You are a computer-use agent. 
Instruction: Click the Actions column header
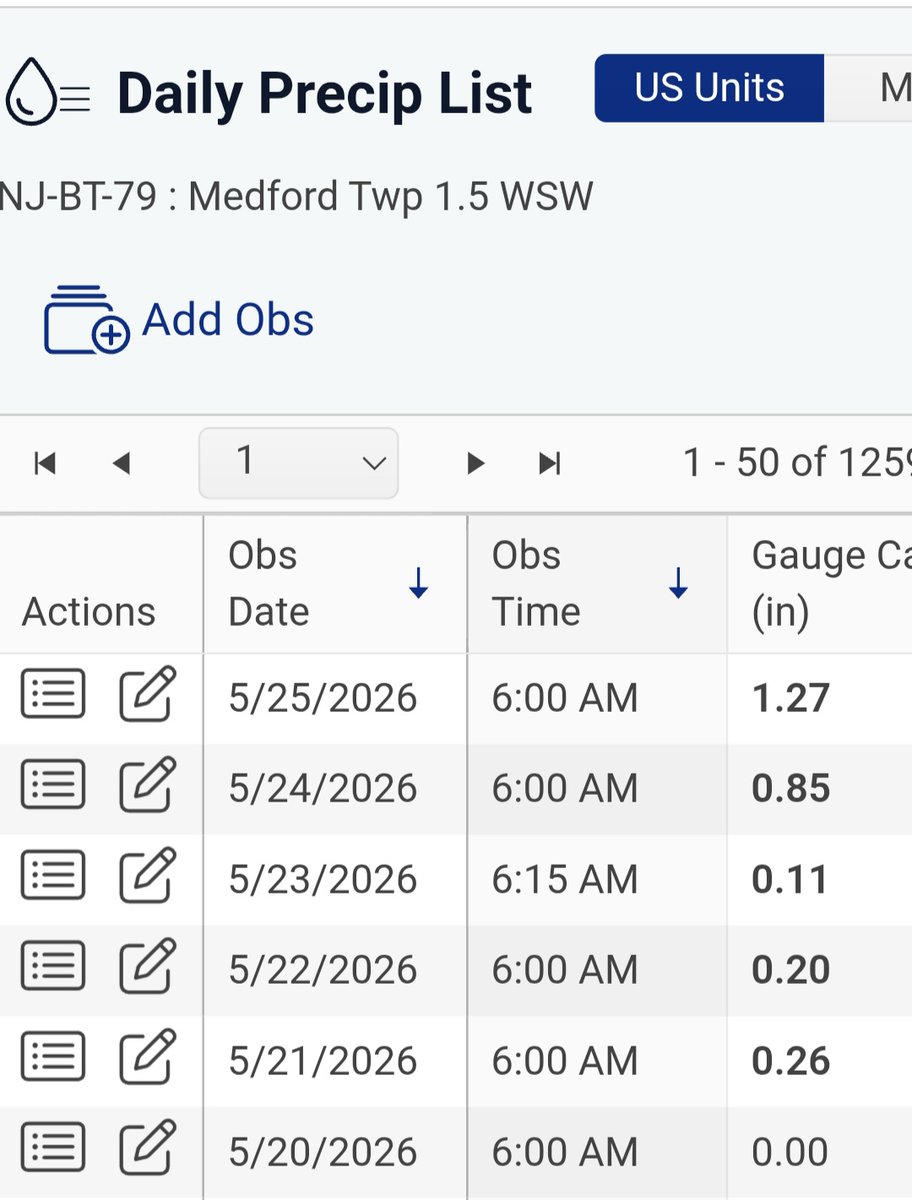click(x=101, y=584)
